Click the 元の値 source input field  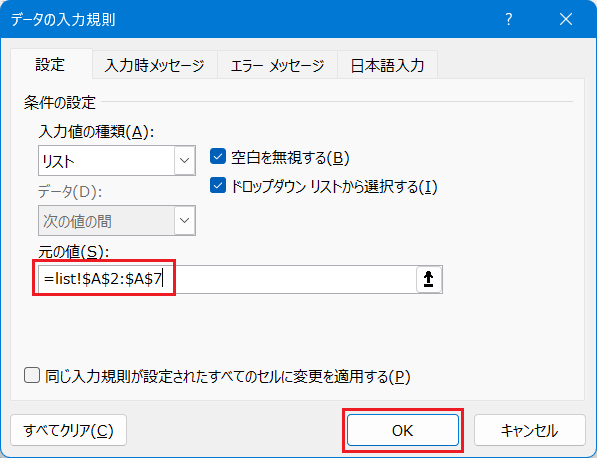click(x=227, y=279)
